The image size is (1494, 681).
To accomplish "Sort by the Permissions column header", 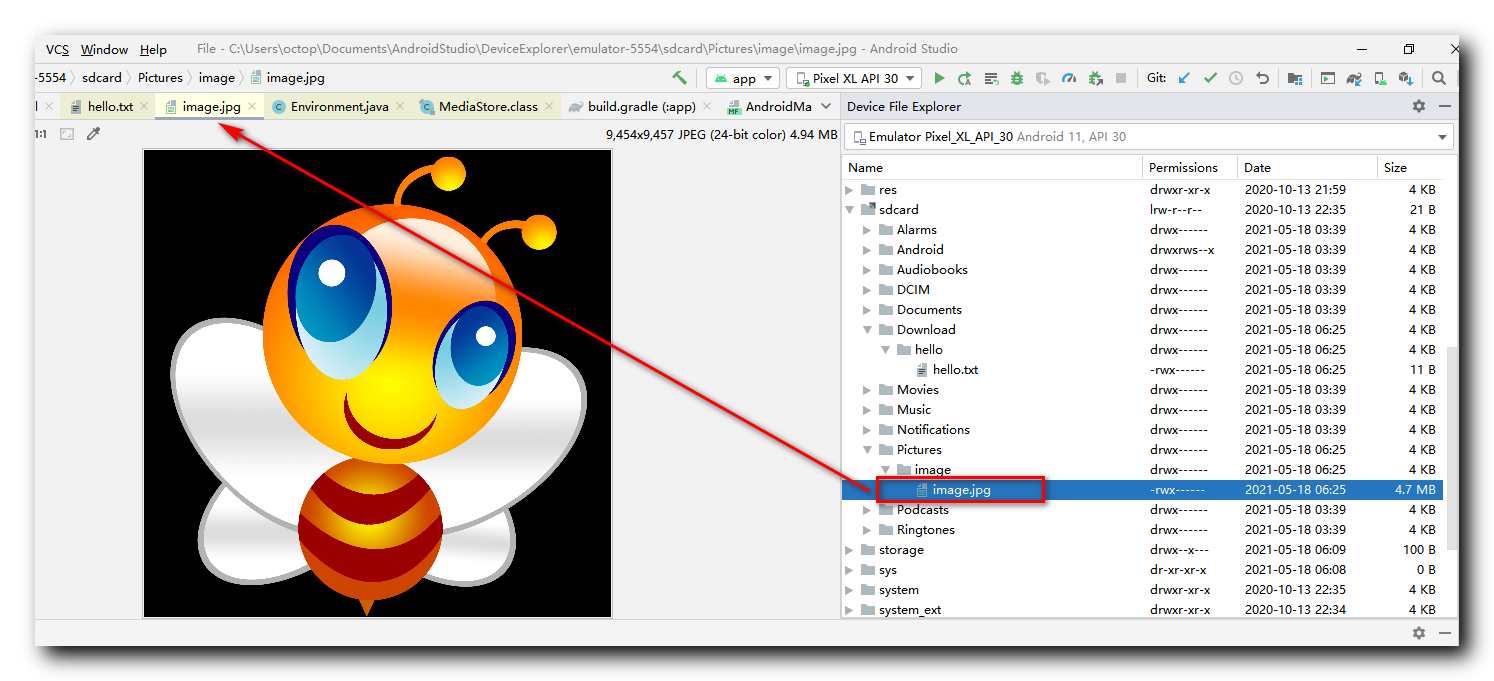I will pos(1190,168).
